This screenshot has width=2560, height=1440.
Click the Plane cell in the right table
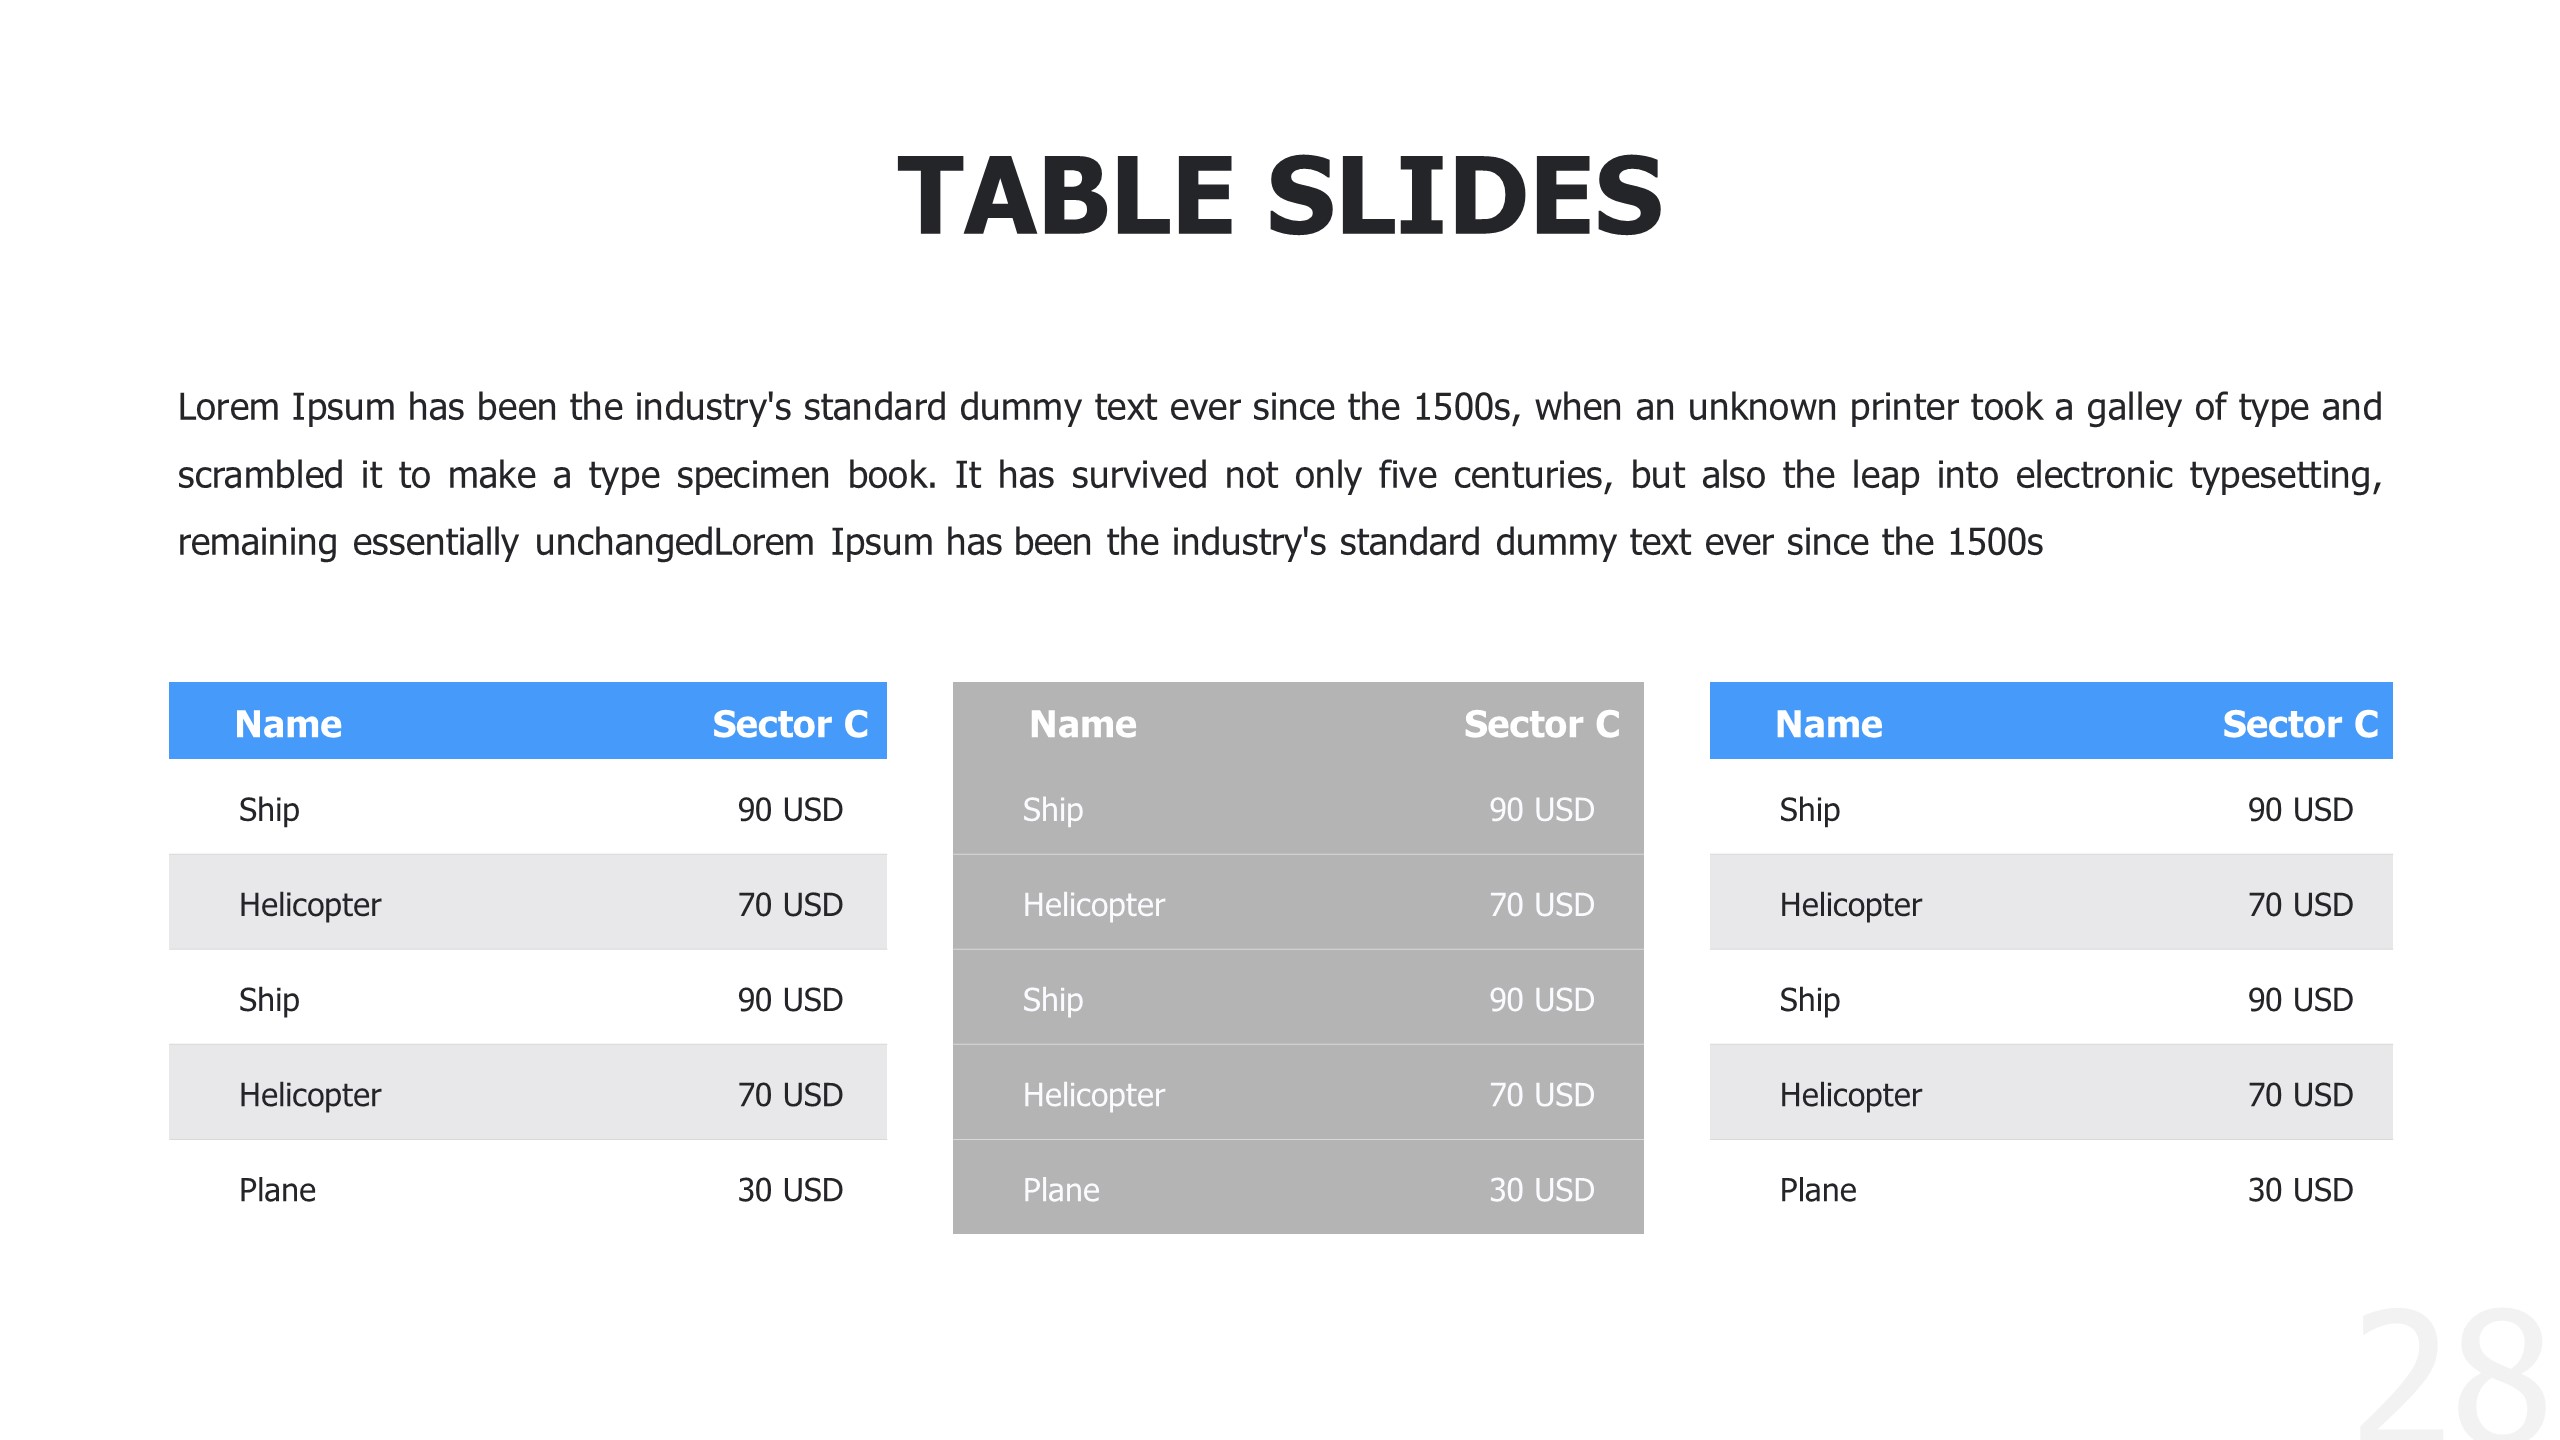tap(1817, 1190)
